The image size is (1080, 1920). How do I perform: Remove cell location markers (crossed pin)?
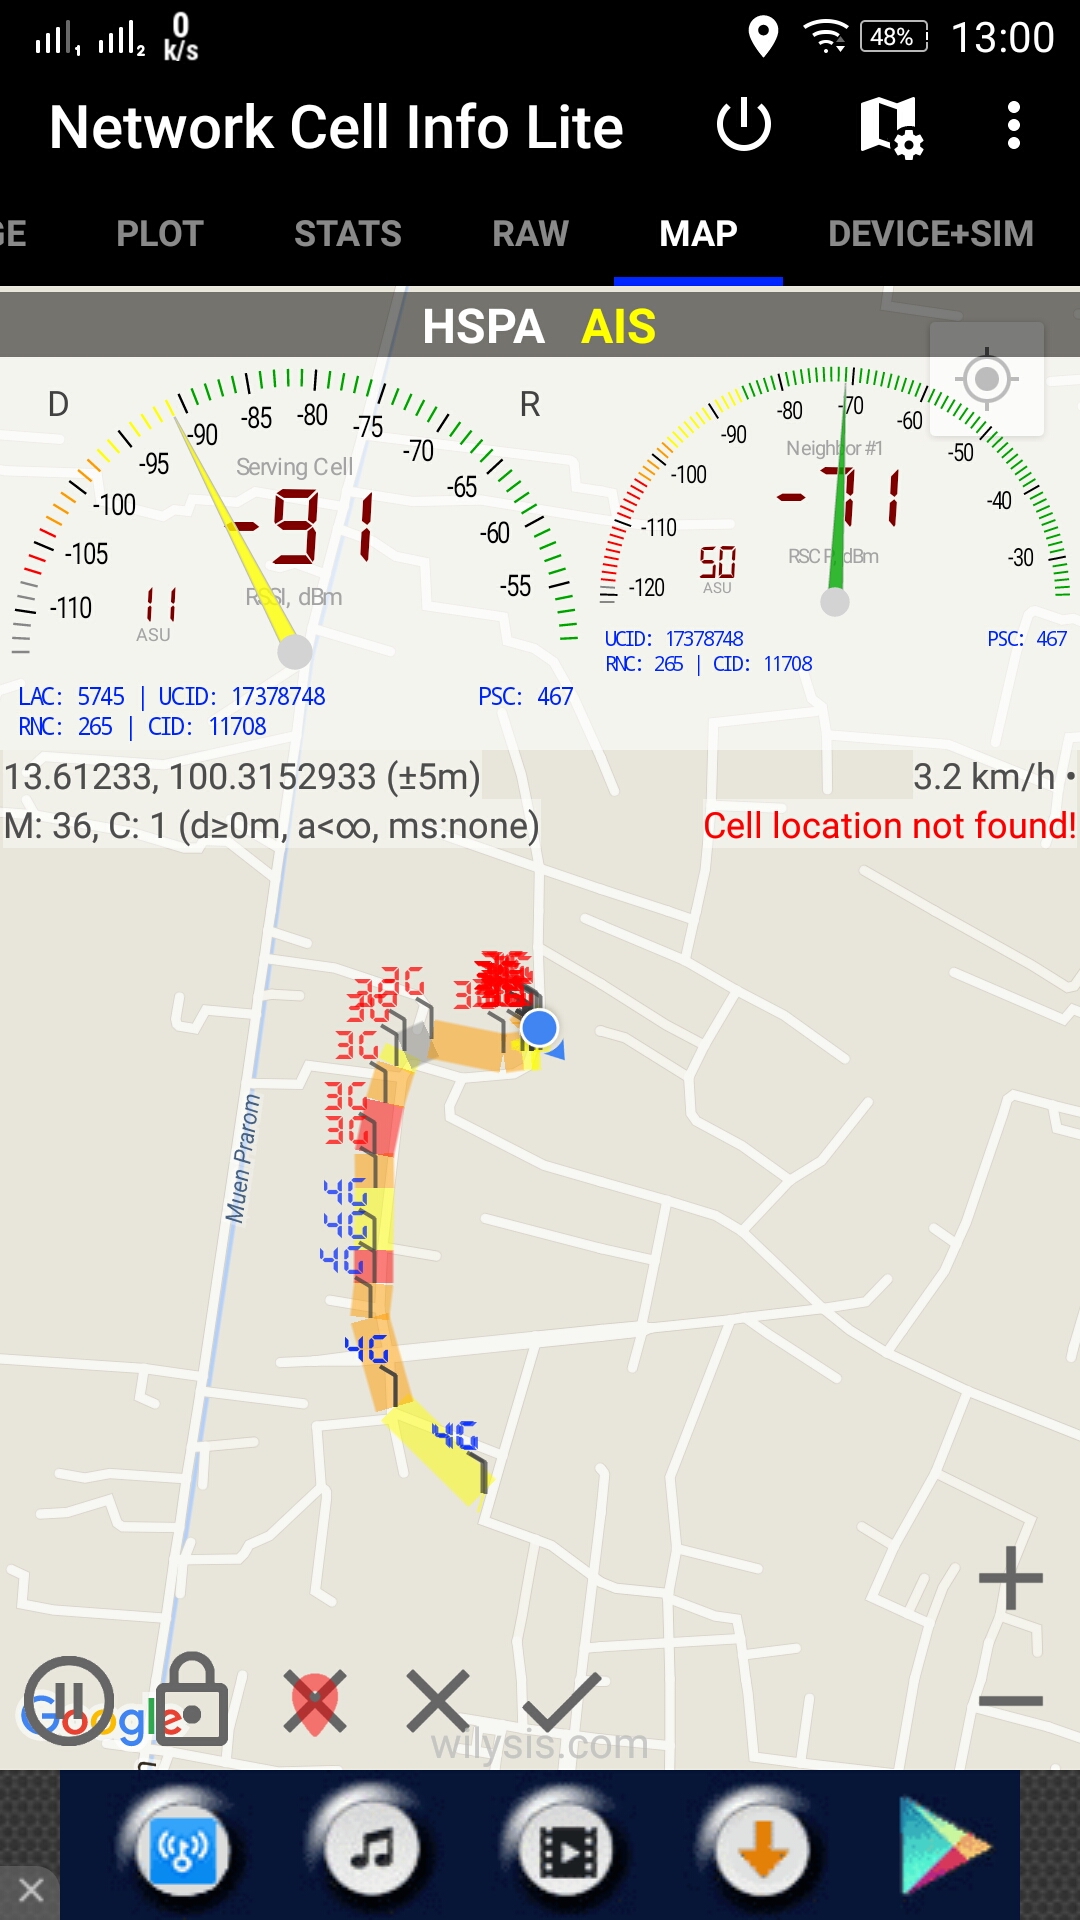315,1702
